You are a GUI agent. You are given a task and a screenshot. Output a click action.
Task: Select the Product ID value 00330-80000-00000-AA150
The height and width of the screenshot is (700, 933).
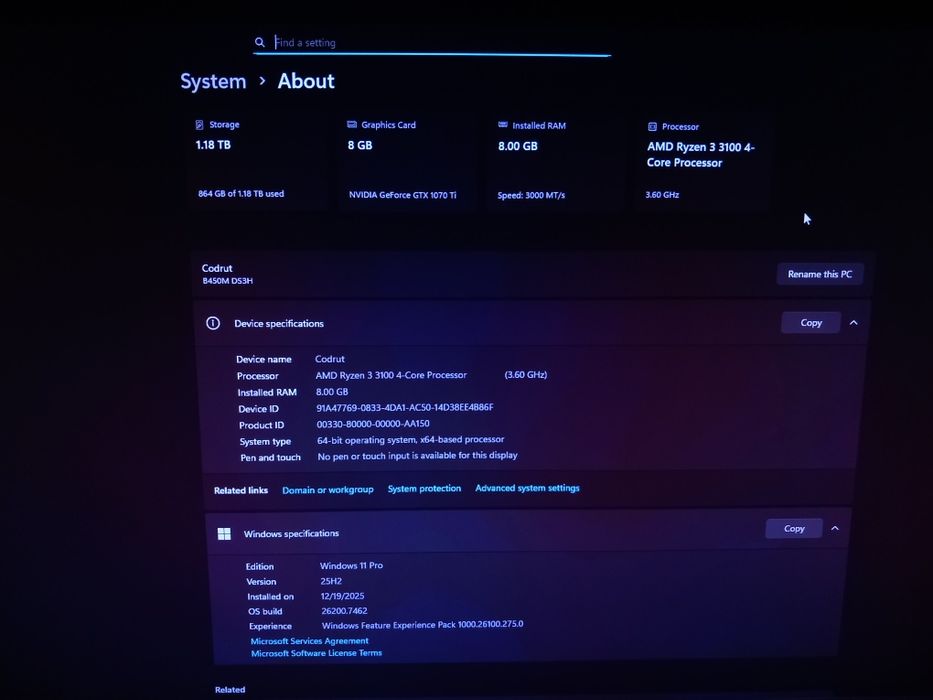[373, 424]
